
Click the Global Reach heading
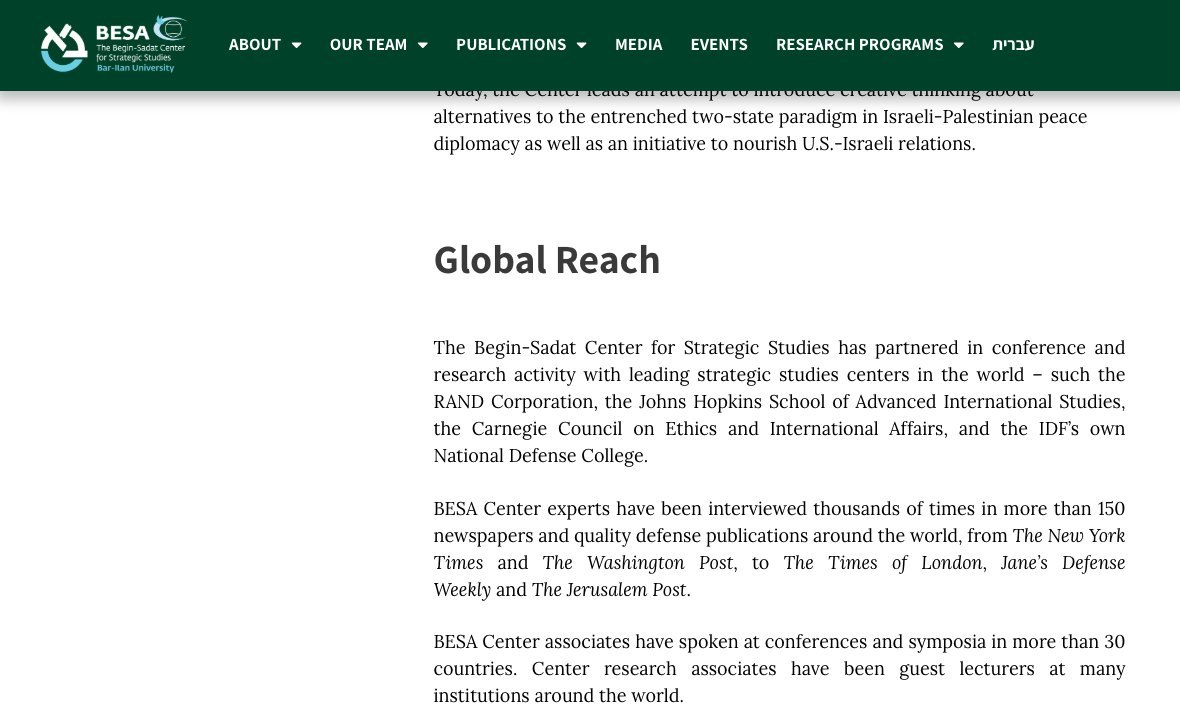[546, 260]
